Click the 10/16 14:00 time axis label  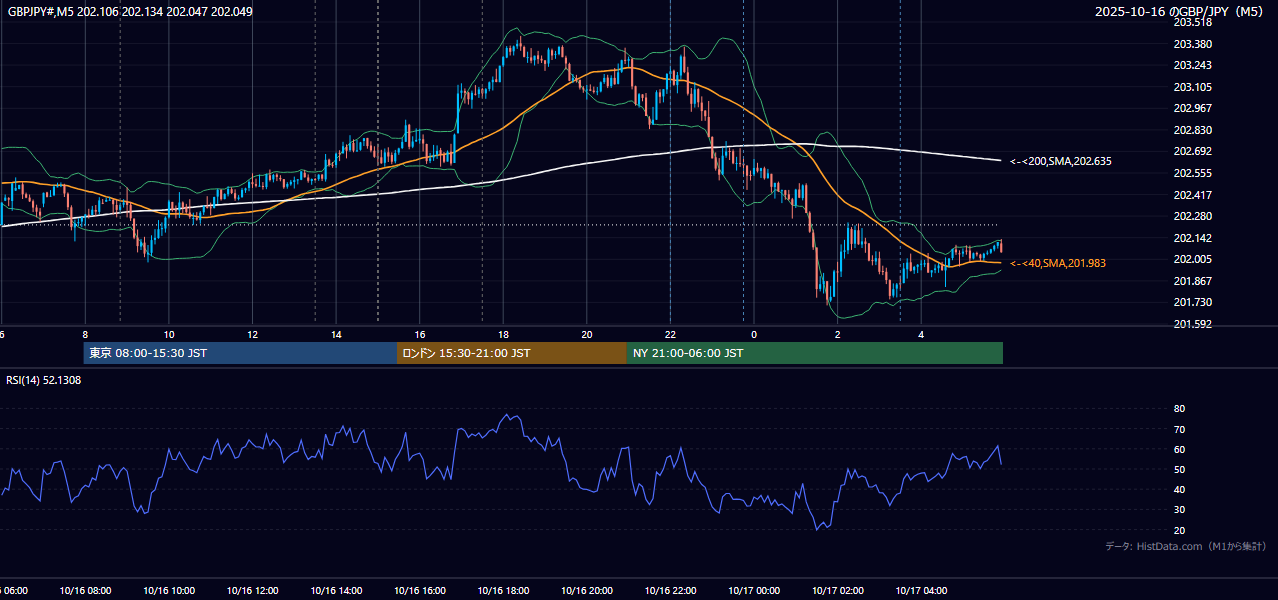pos(336,591)
